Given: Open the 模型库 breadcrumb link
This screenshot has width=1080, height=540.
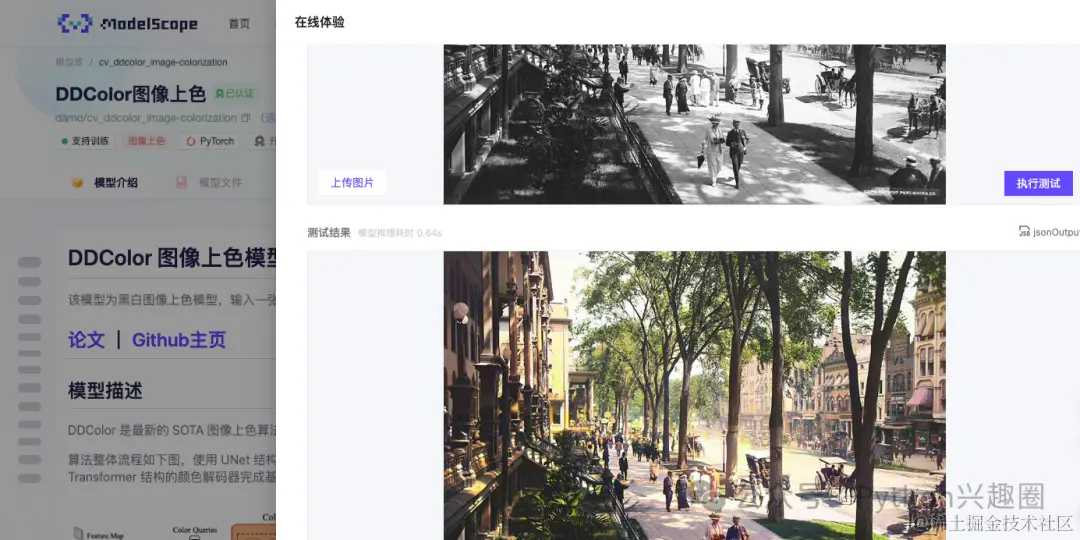Looking at the screenshot, I should pos(69,62).
